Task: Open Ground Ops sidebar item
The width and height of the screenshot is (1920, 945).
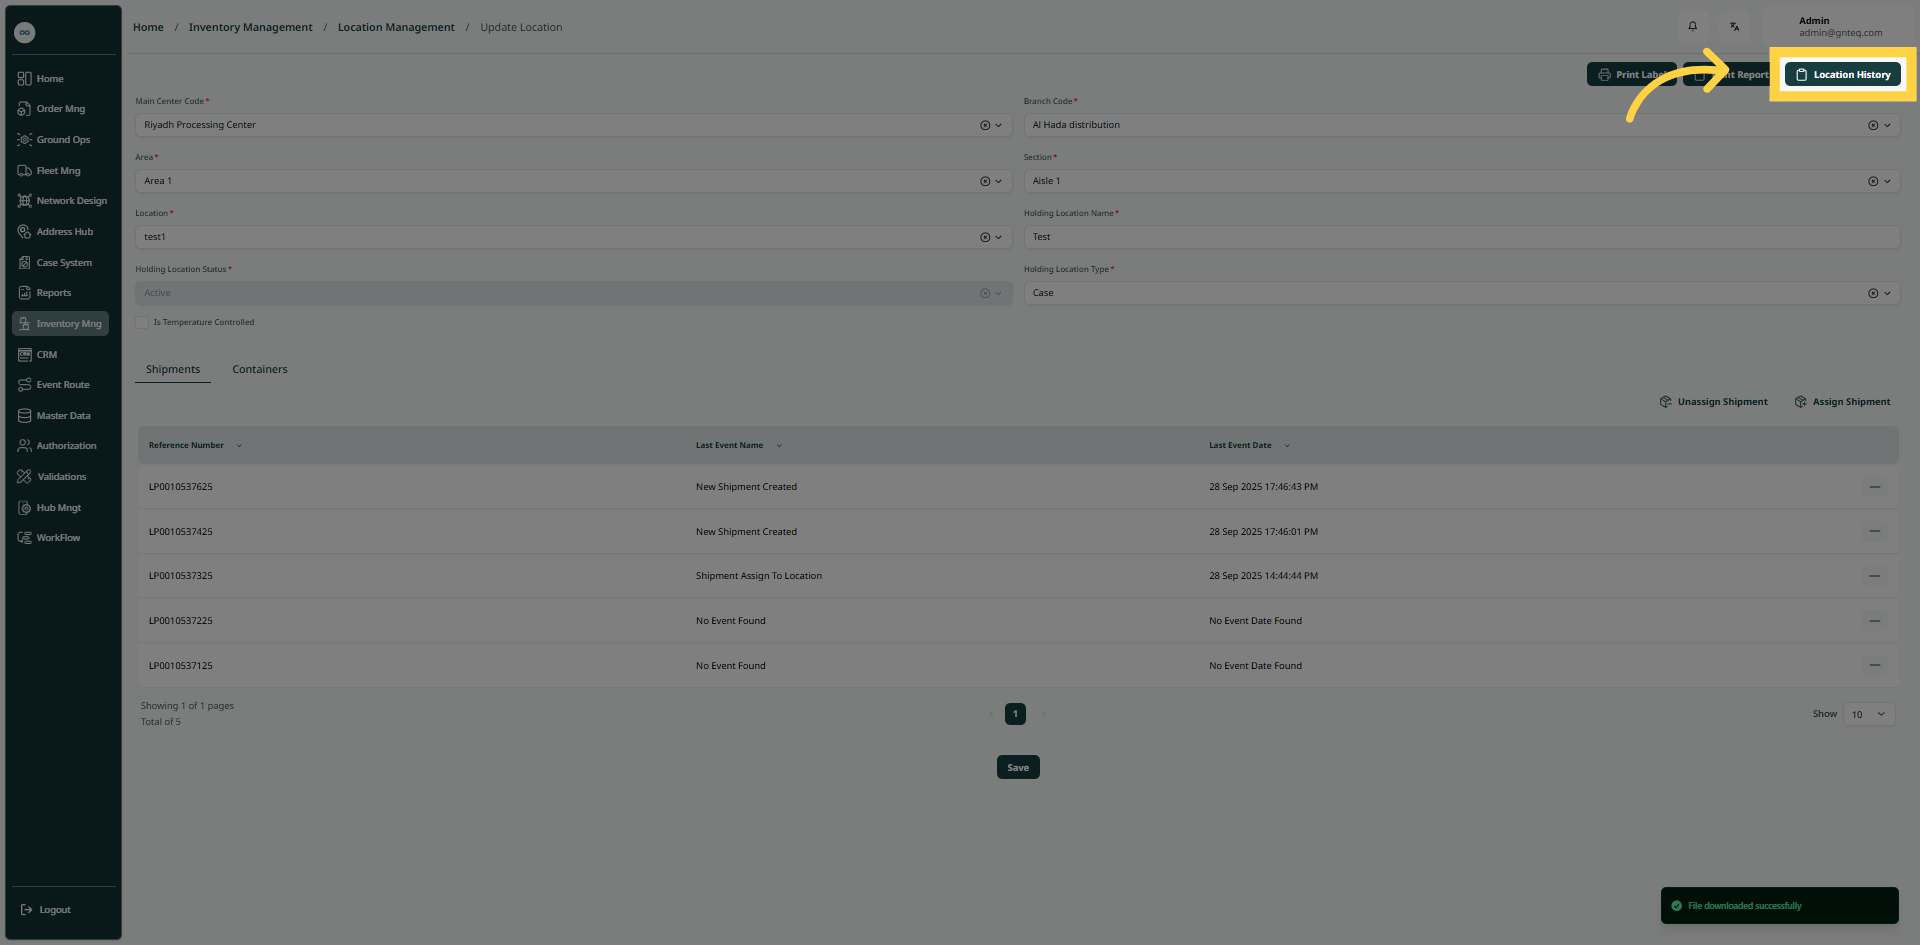Action: (54, 140)
